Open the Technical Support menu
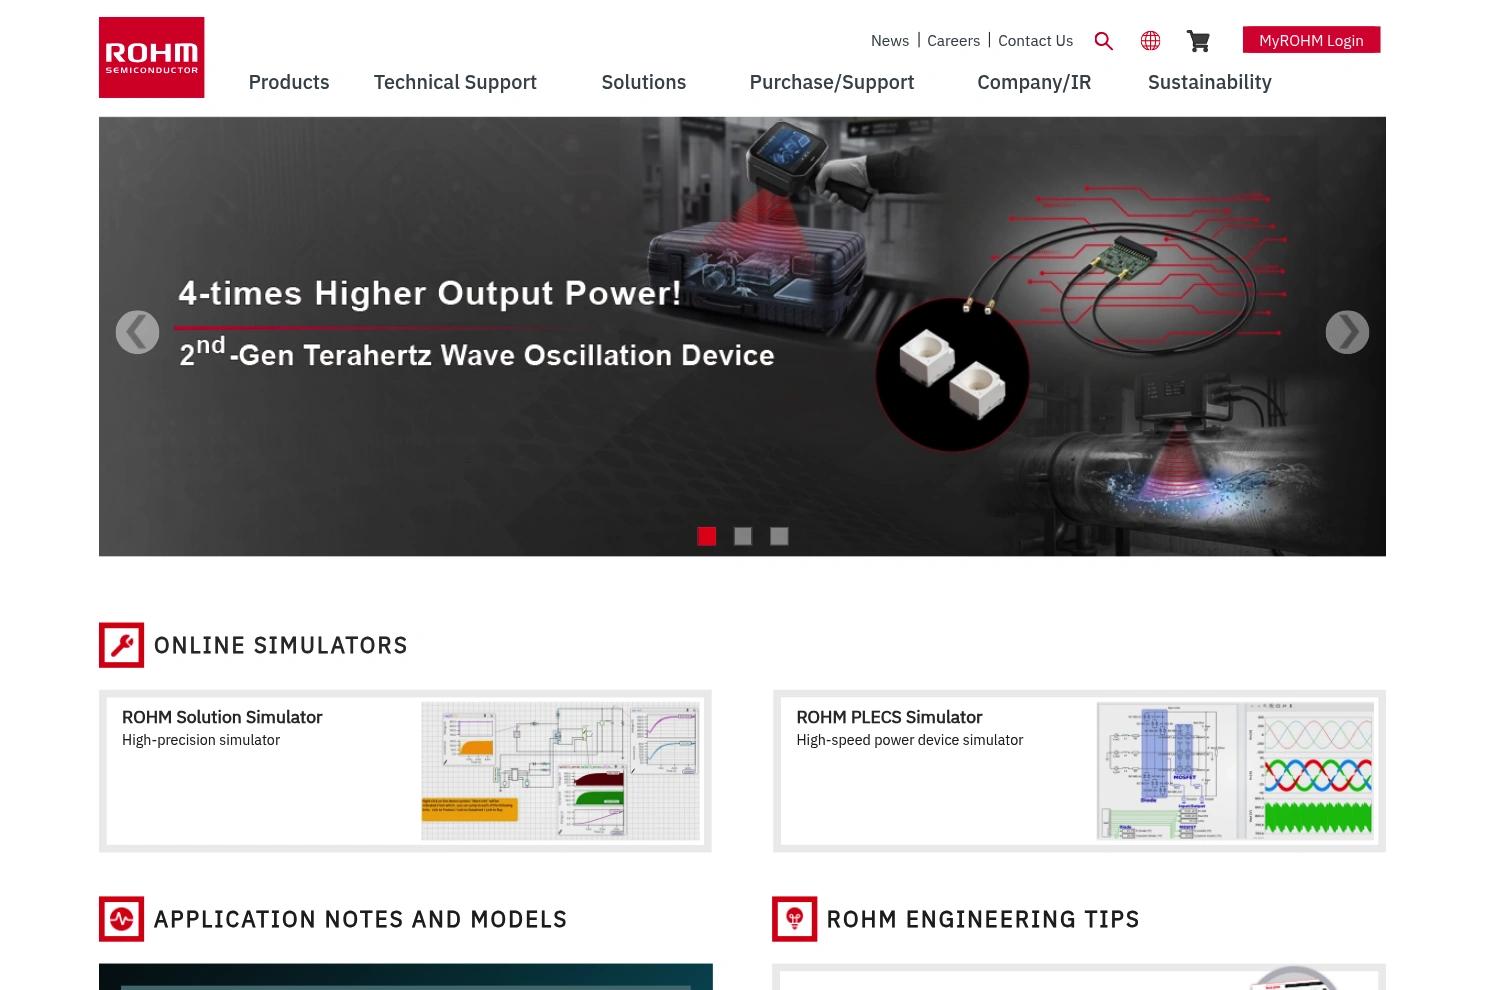 pyautogui.click(x=455, y=82)
